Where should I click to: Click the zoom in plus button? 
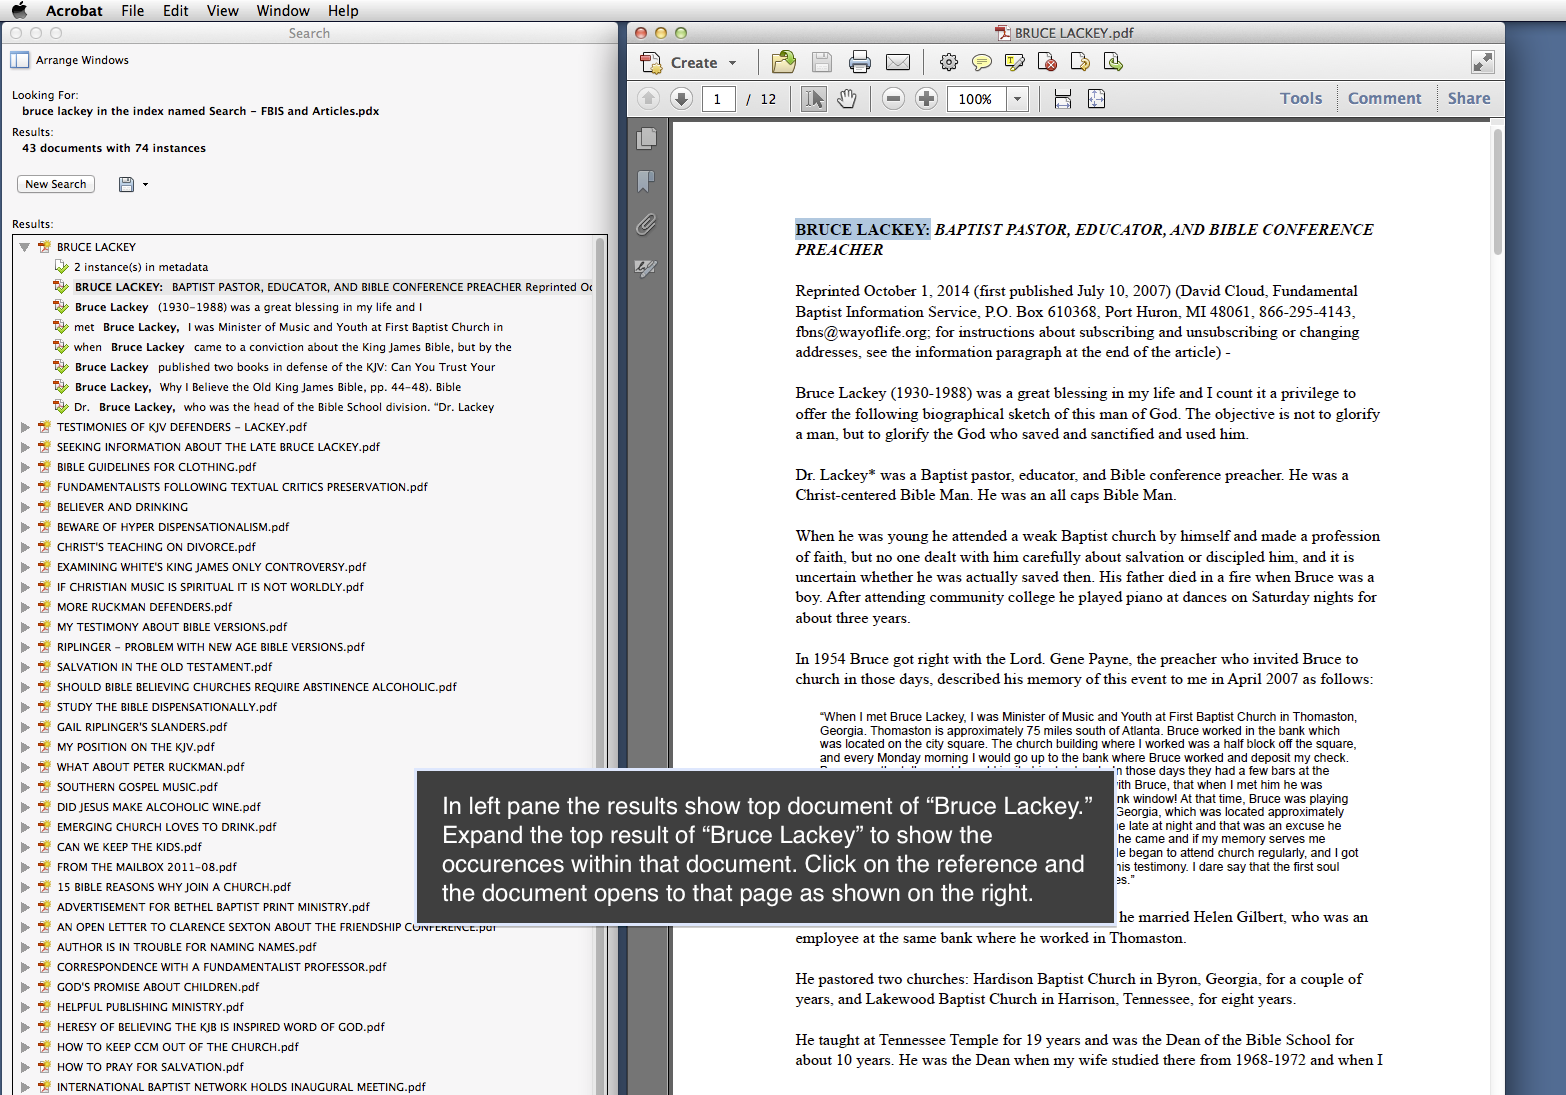pos(927,98)
